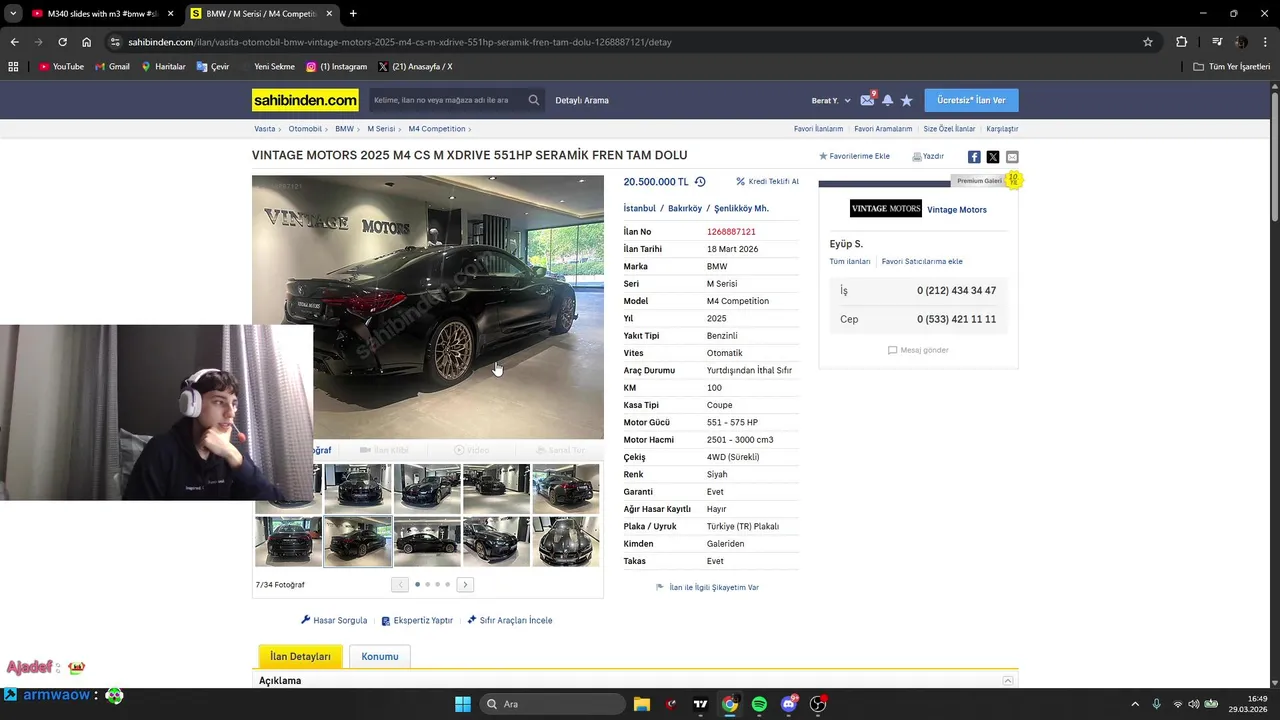Viewport: 1280px width, 720px height.
Task: Open Ekspertiz Yaptır link
Action: [x=417, y=620]
